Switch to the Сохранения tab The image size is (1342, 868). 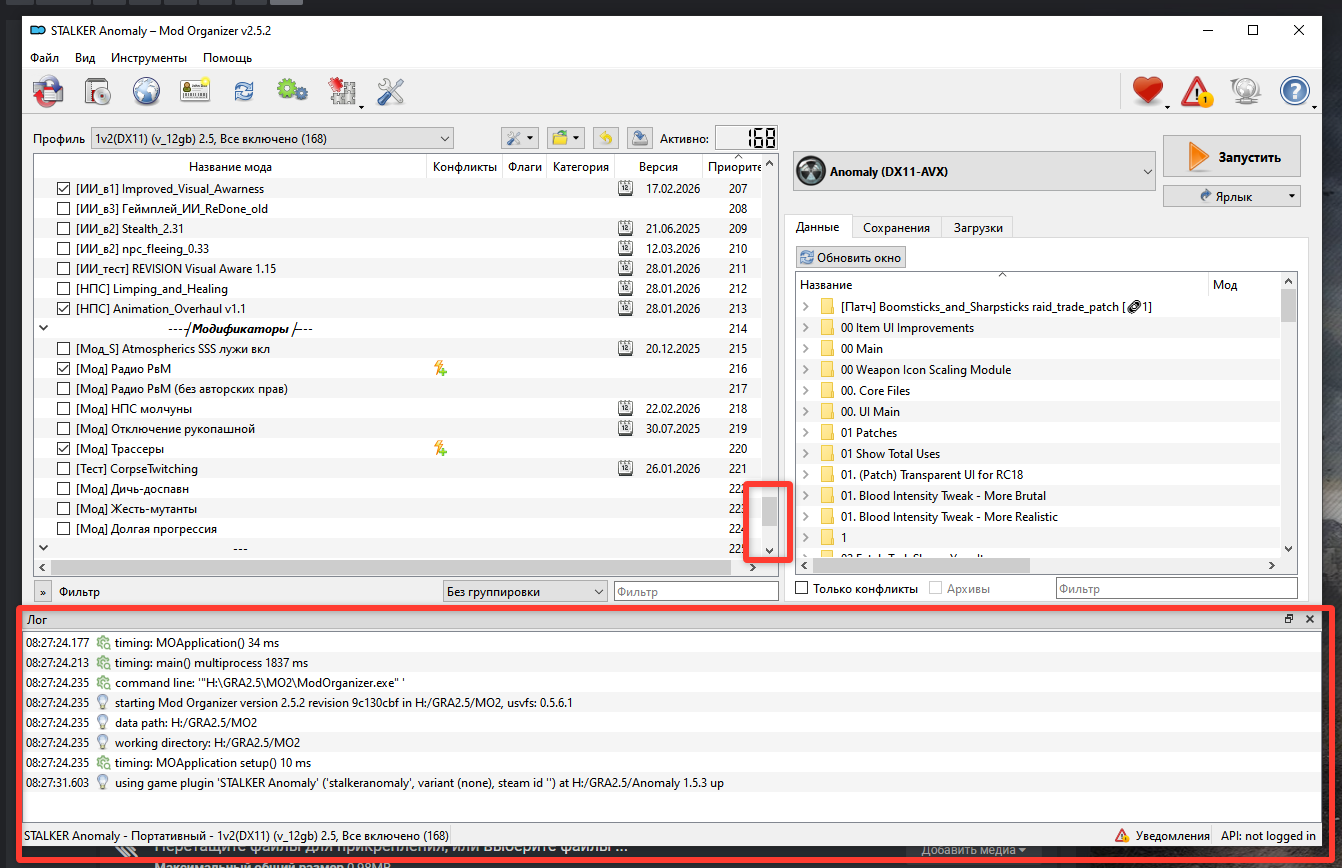[897, 228]
